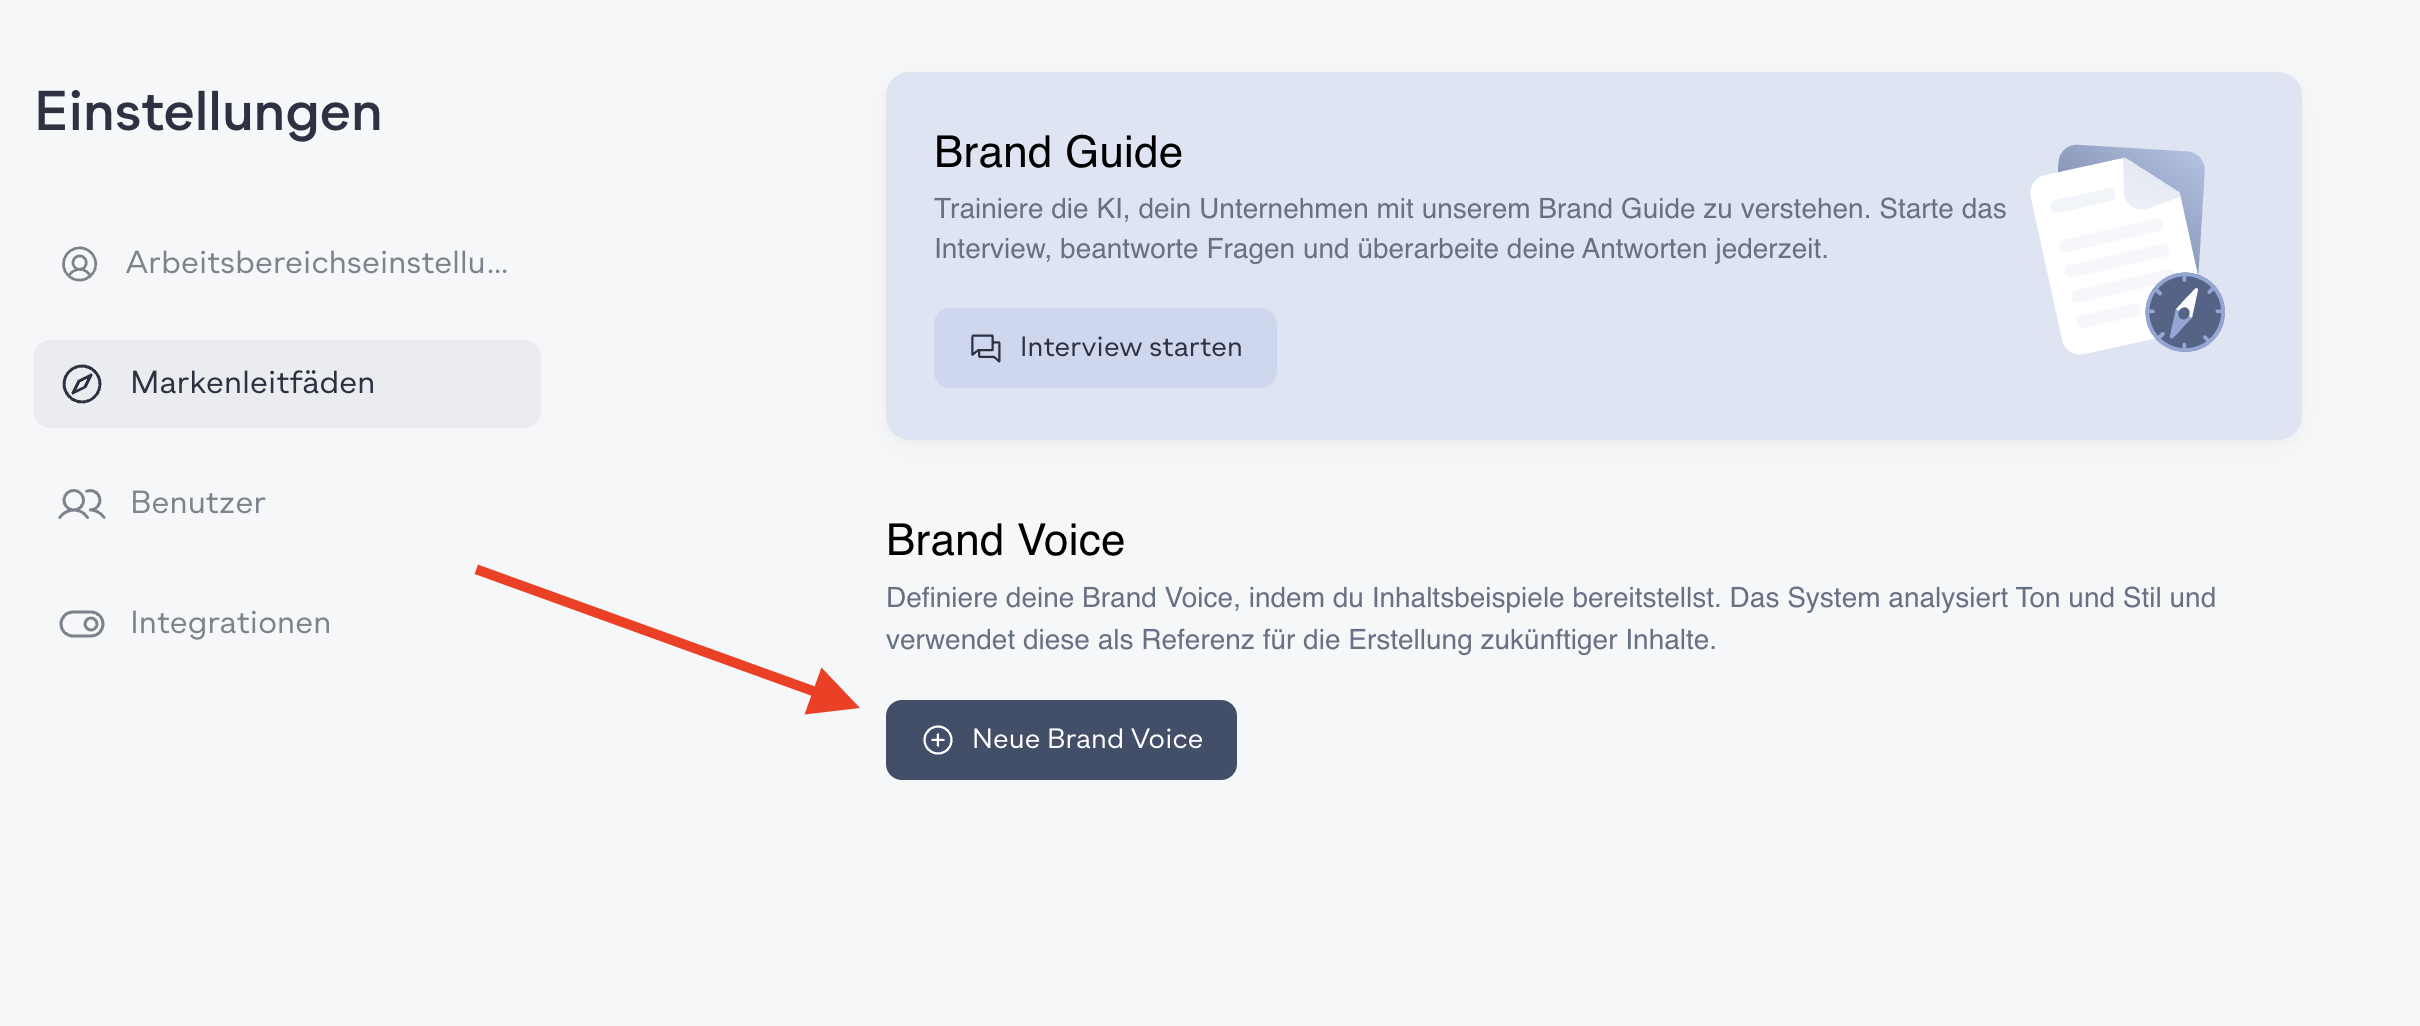
Task: Click the Einstellungen page heading
Action: click(x=208, y=112)
